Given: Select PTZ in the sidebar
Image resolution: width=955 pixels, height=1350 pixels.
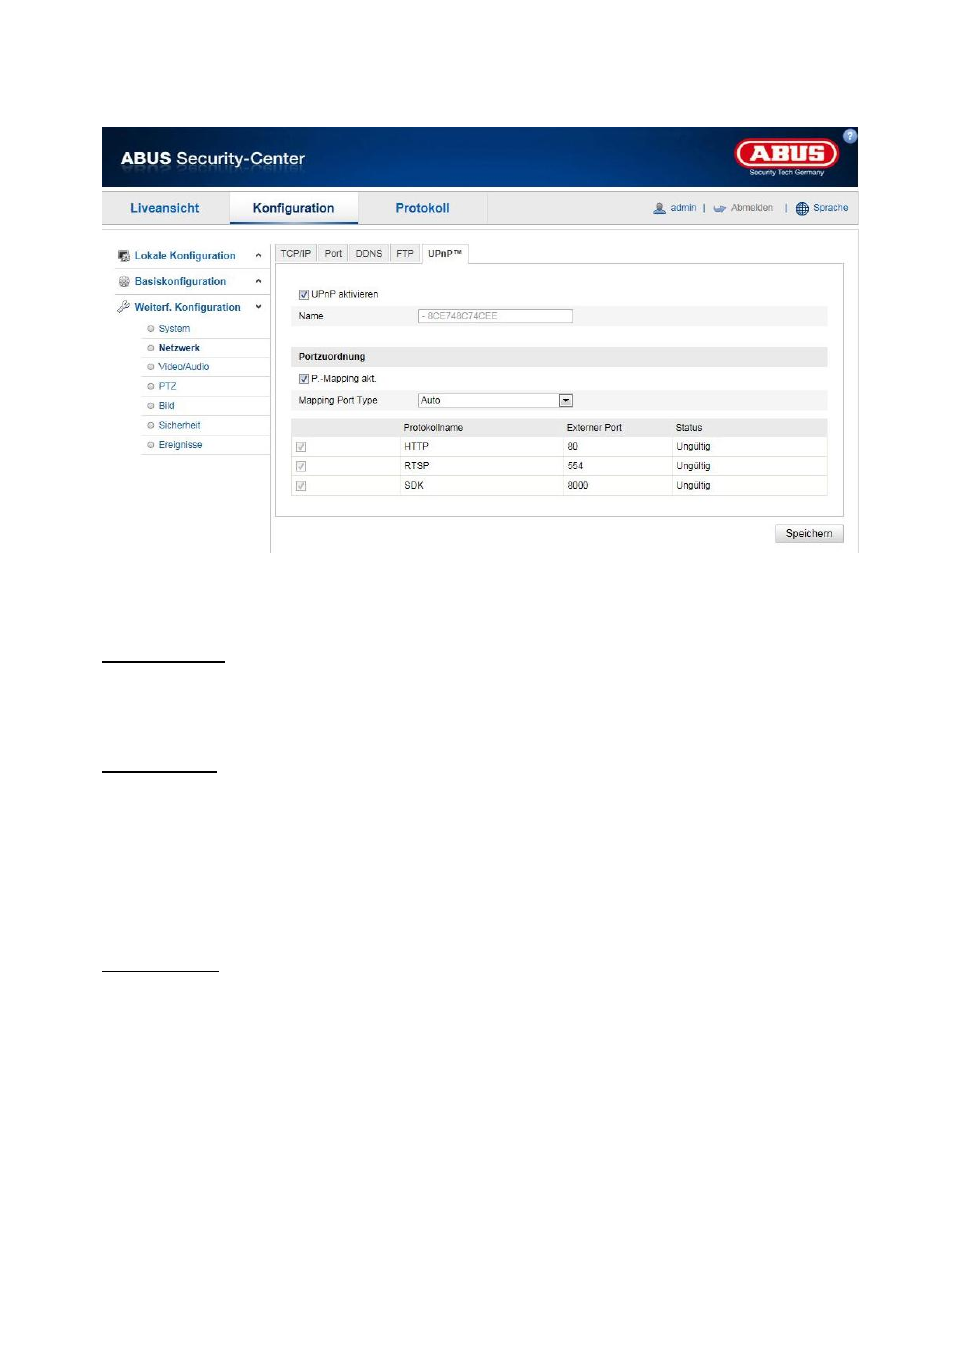Looking at the screenshot, I should coord(167,386).
